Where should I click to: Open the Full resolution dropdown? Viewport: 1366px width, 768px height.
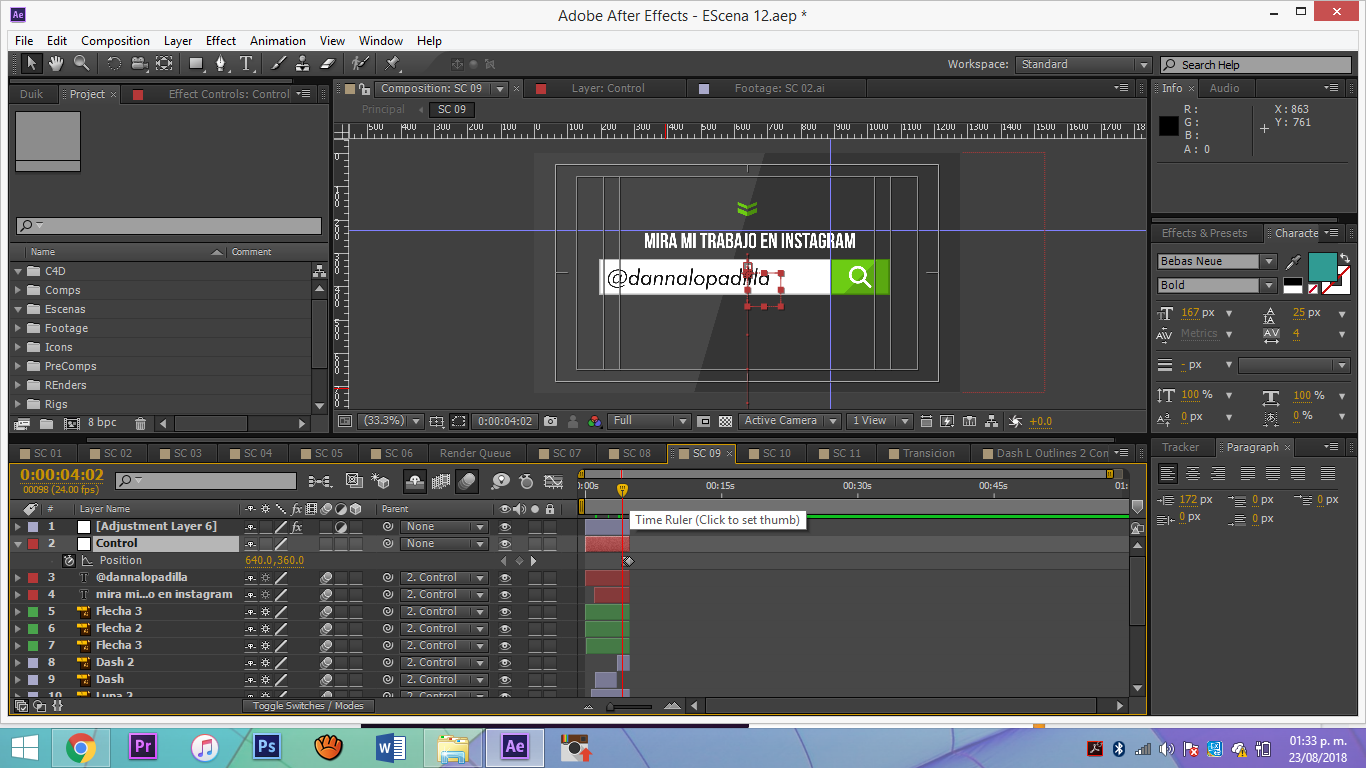[651, 422]
